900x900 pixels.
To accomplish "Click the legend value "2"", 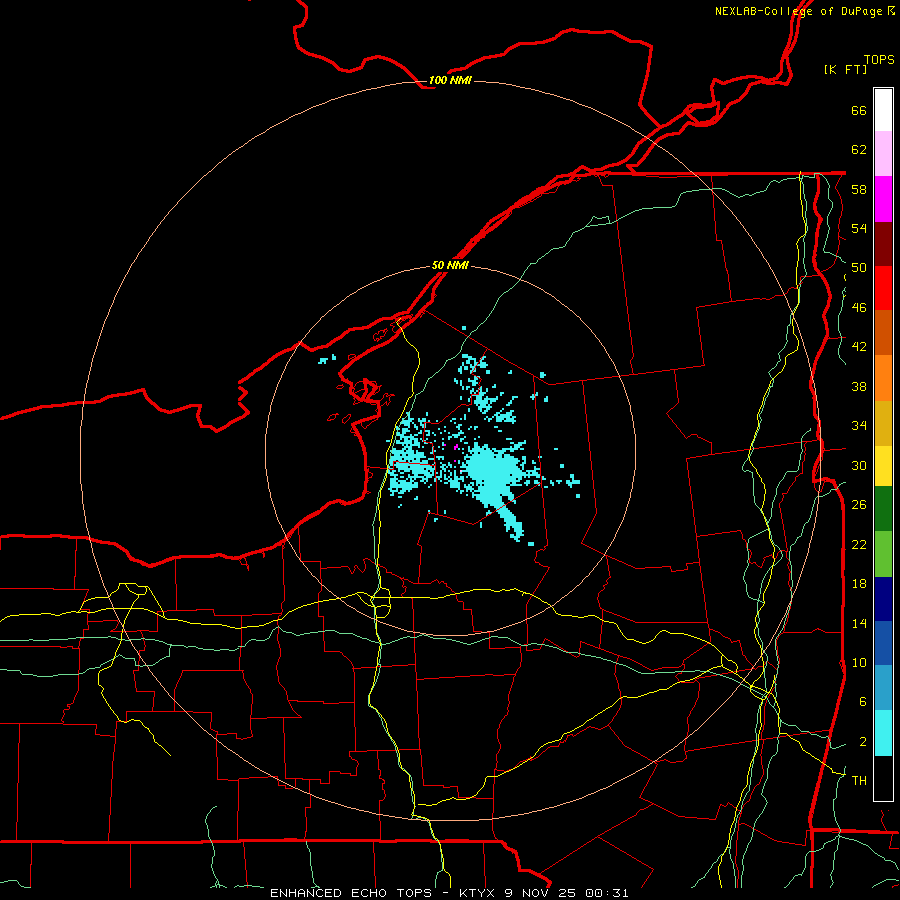I will (x=863, y=741).
